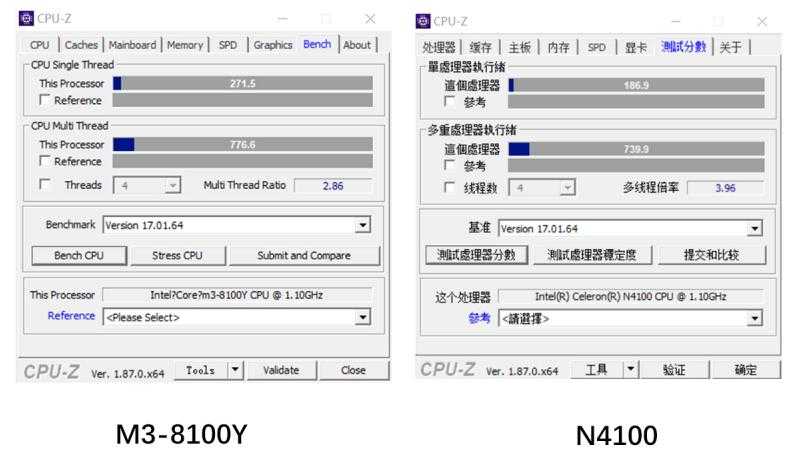Tick the single-thread 參考 checkbox in the right window
The width and height of the screenshot is (800, 463).
tap(449, 102)
